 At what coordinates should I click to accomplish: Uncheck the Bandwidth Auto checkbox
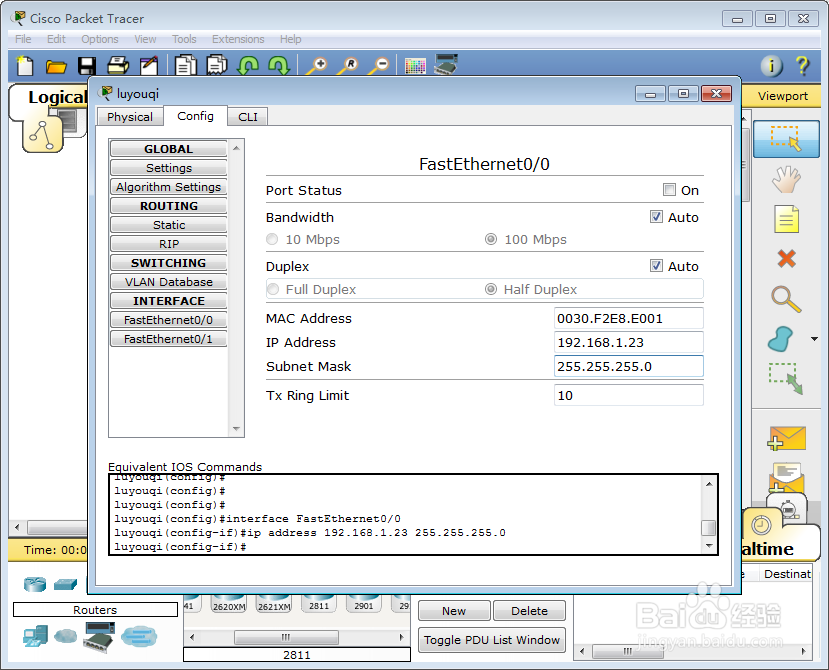click(656, 217)
